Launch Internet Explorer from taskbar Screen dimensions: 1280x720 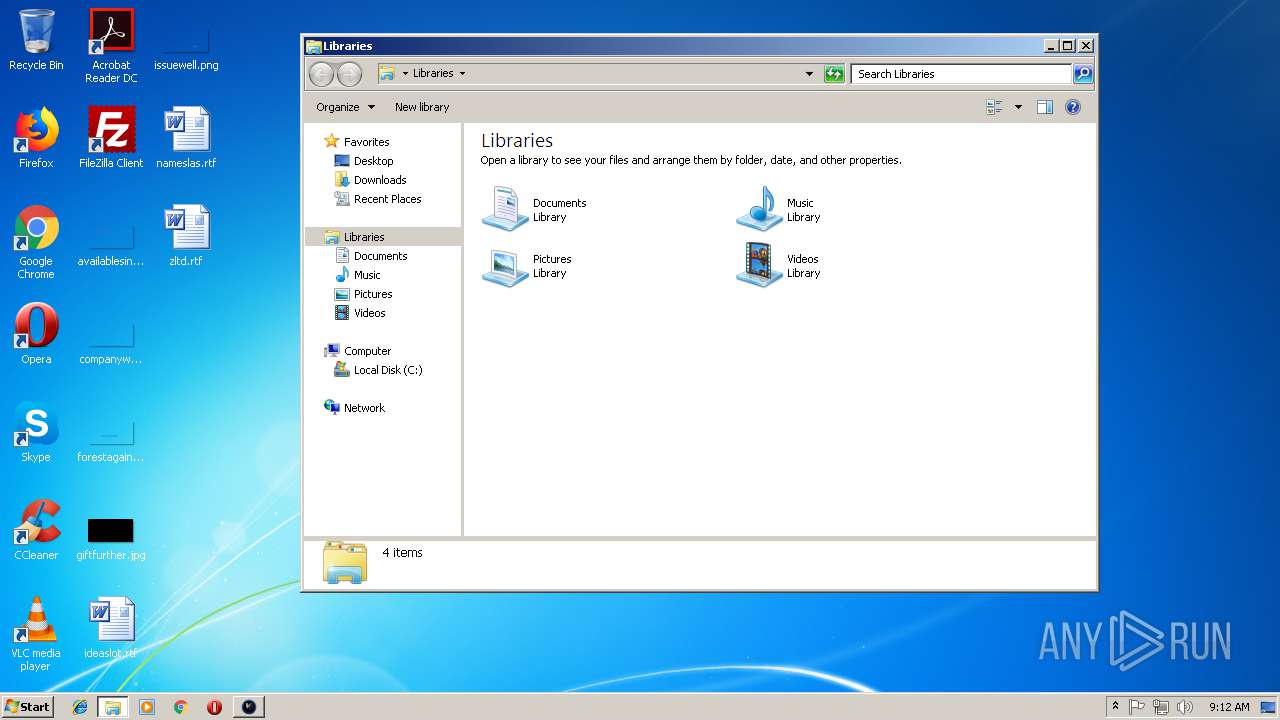[80, 707]
